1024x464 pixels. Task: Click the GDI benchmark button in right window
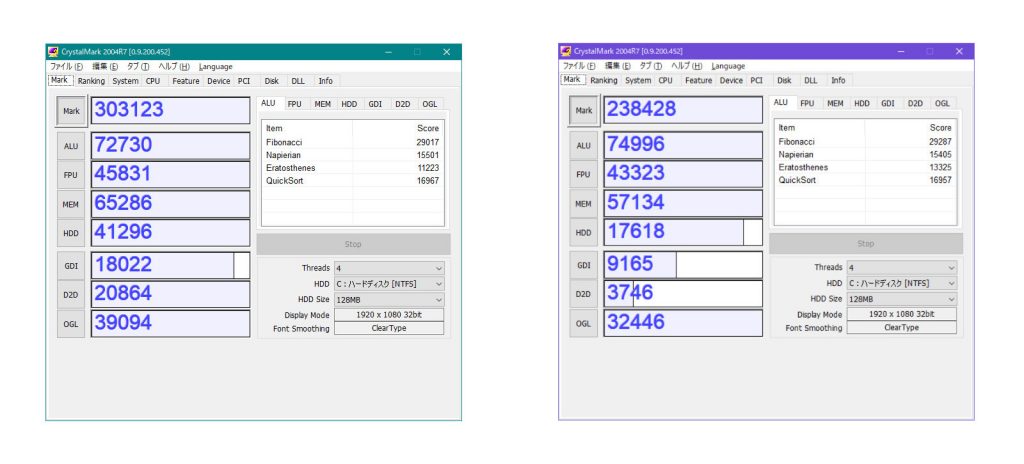coord(584,265)
